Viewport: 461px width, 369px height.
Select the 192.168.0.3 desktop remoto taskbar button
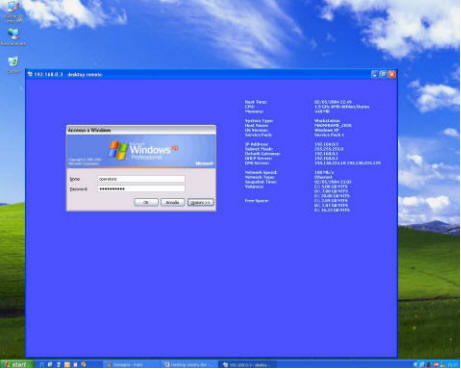(x=247, y=365)
